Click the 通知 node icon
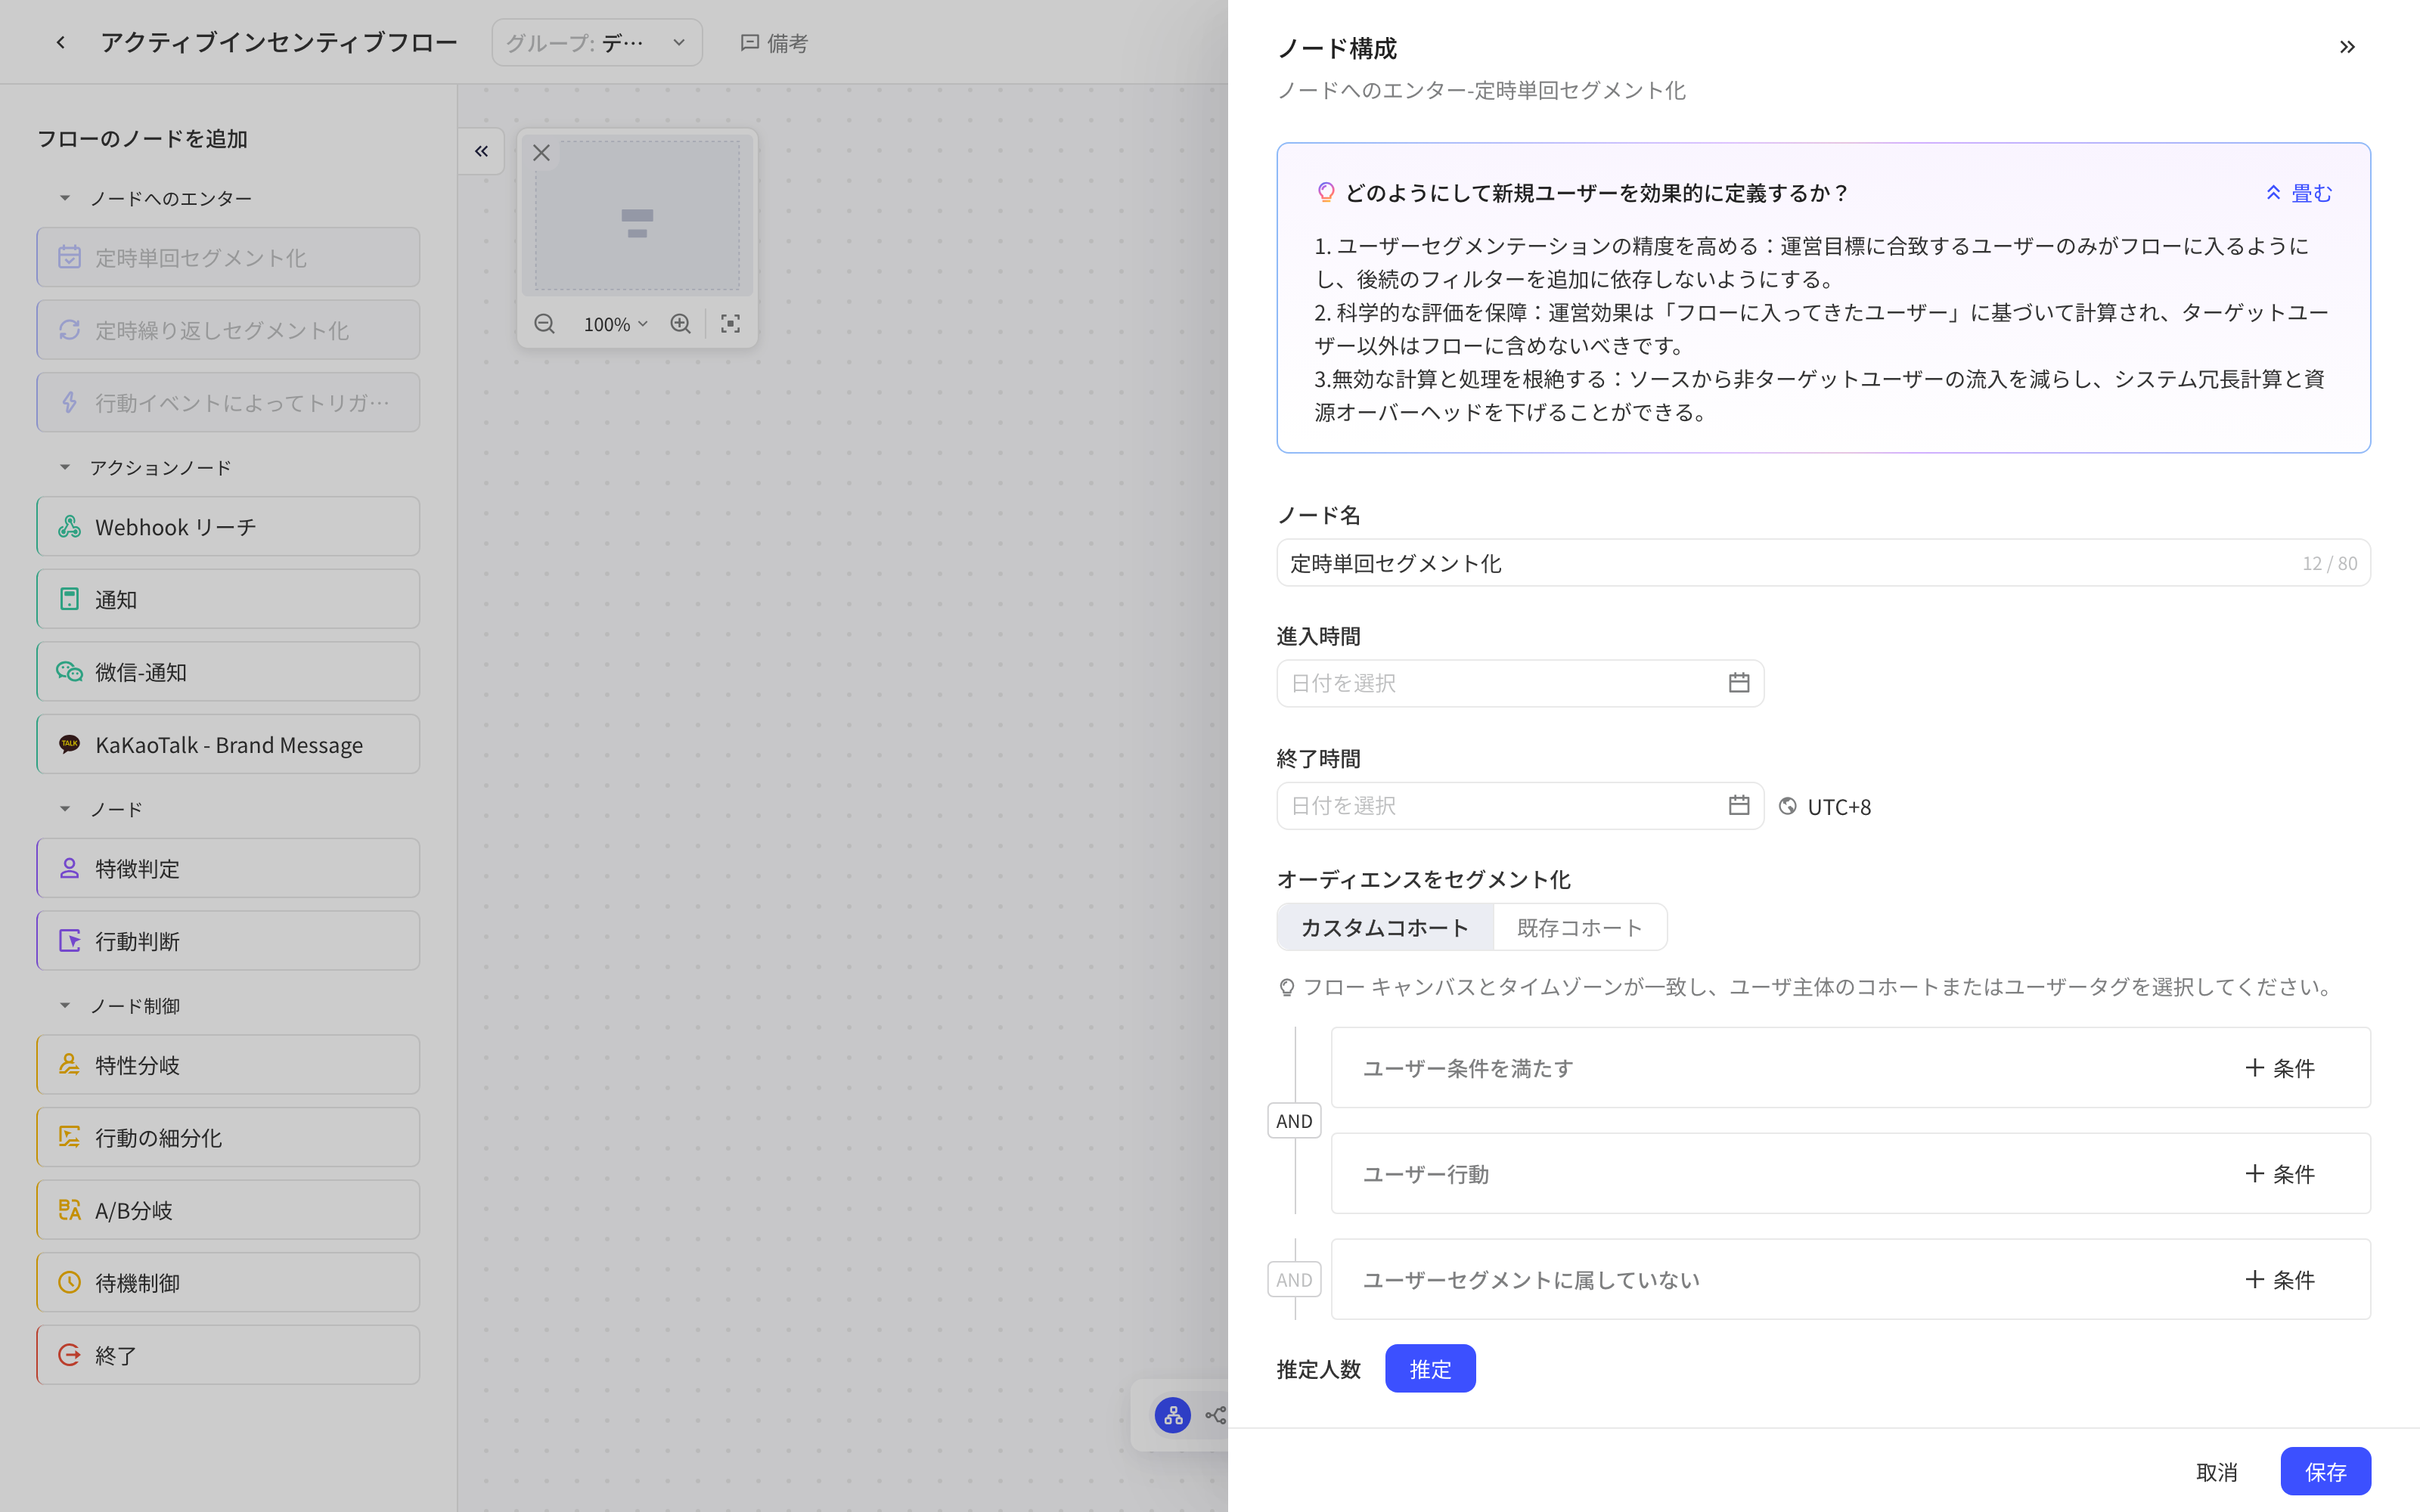 click(x=69, y=599)
